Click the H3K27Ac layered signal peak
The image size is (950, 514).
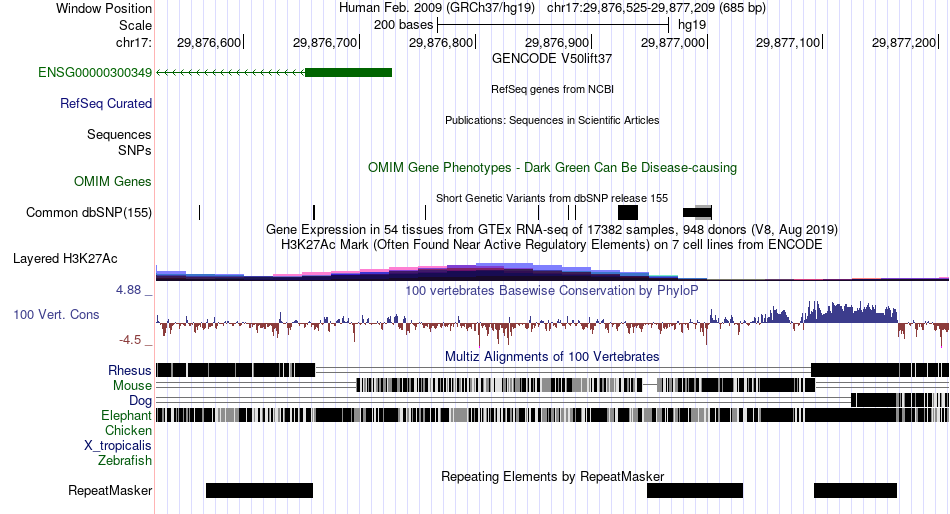504,272
